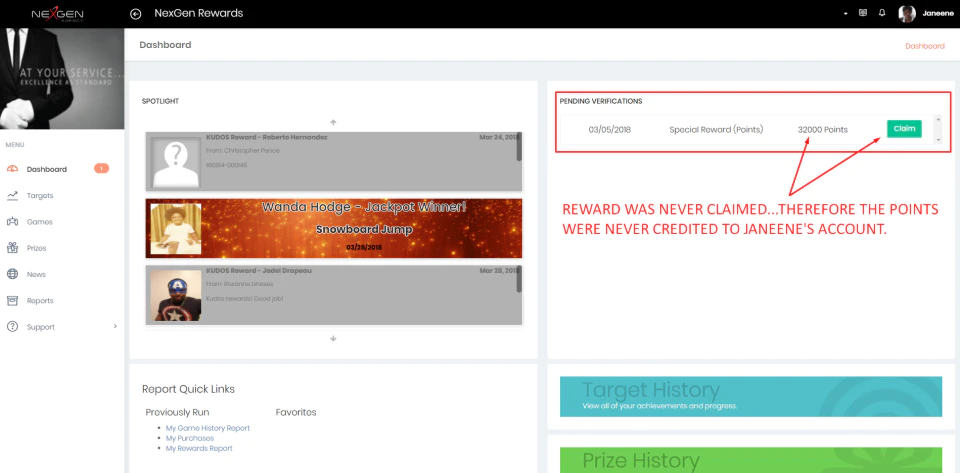The height and width of the screenshot is (473, 960).
Task: Expand the Support submenu chevron
Action: pos(115,327)
